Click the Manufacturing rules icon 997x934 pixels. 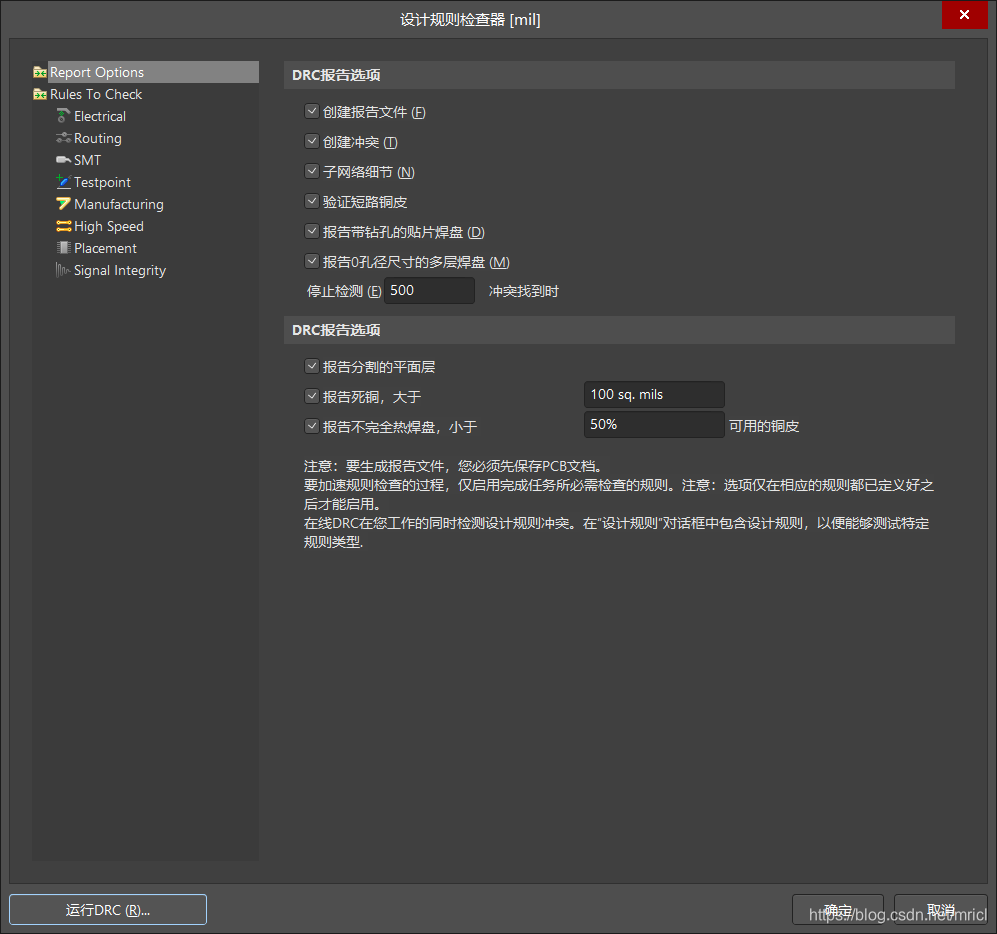pos(63,204)
